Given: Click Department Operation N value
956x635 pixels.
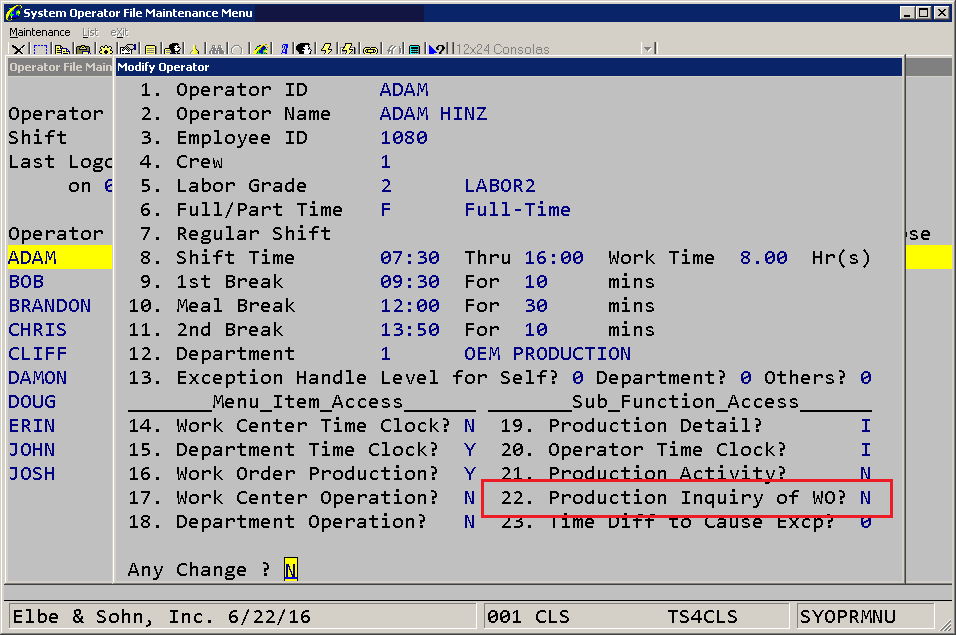Looking at the screenshot, I should point(469,522).
